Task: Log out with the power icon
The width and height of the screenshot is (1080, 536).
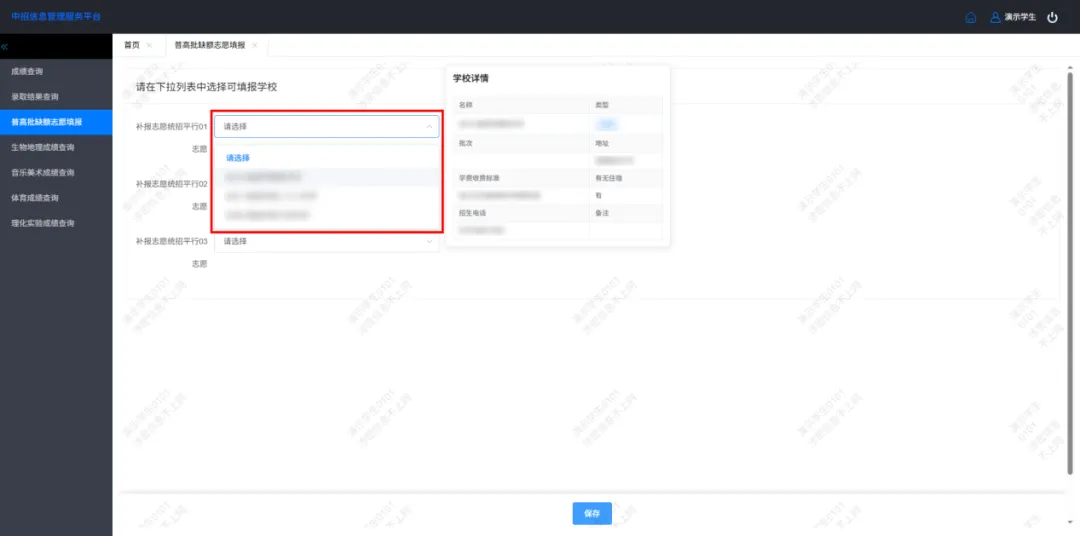Action: (1052, 17)
